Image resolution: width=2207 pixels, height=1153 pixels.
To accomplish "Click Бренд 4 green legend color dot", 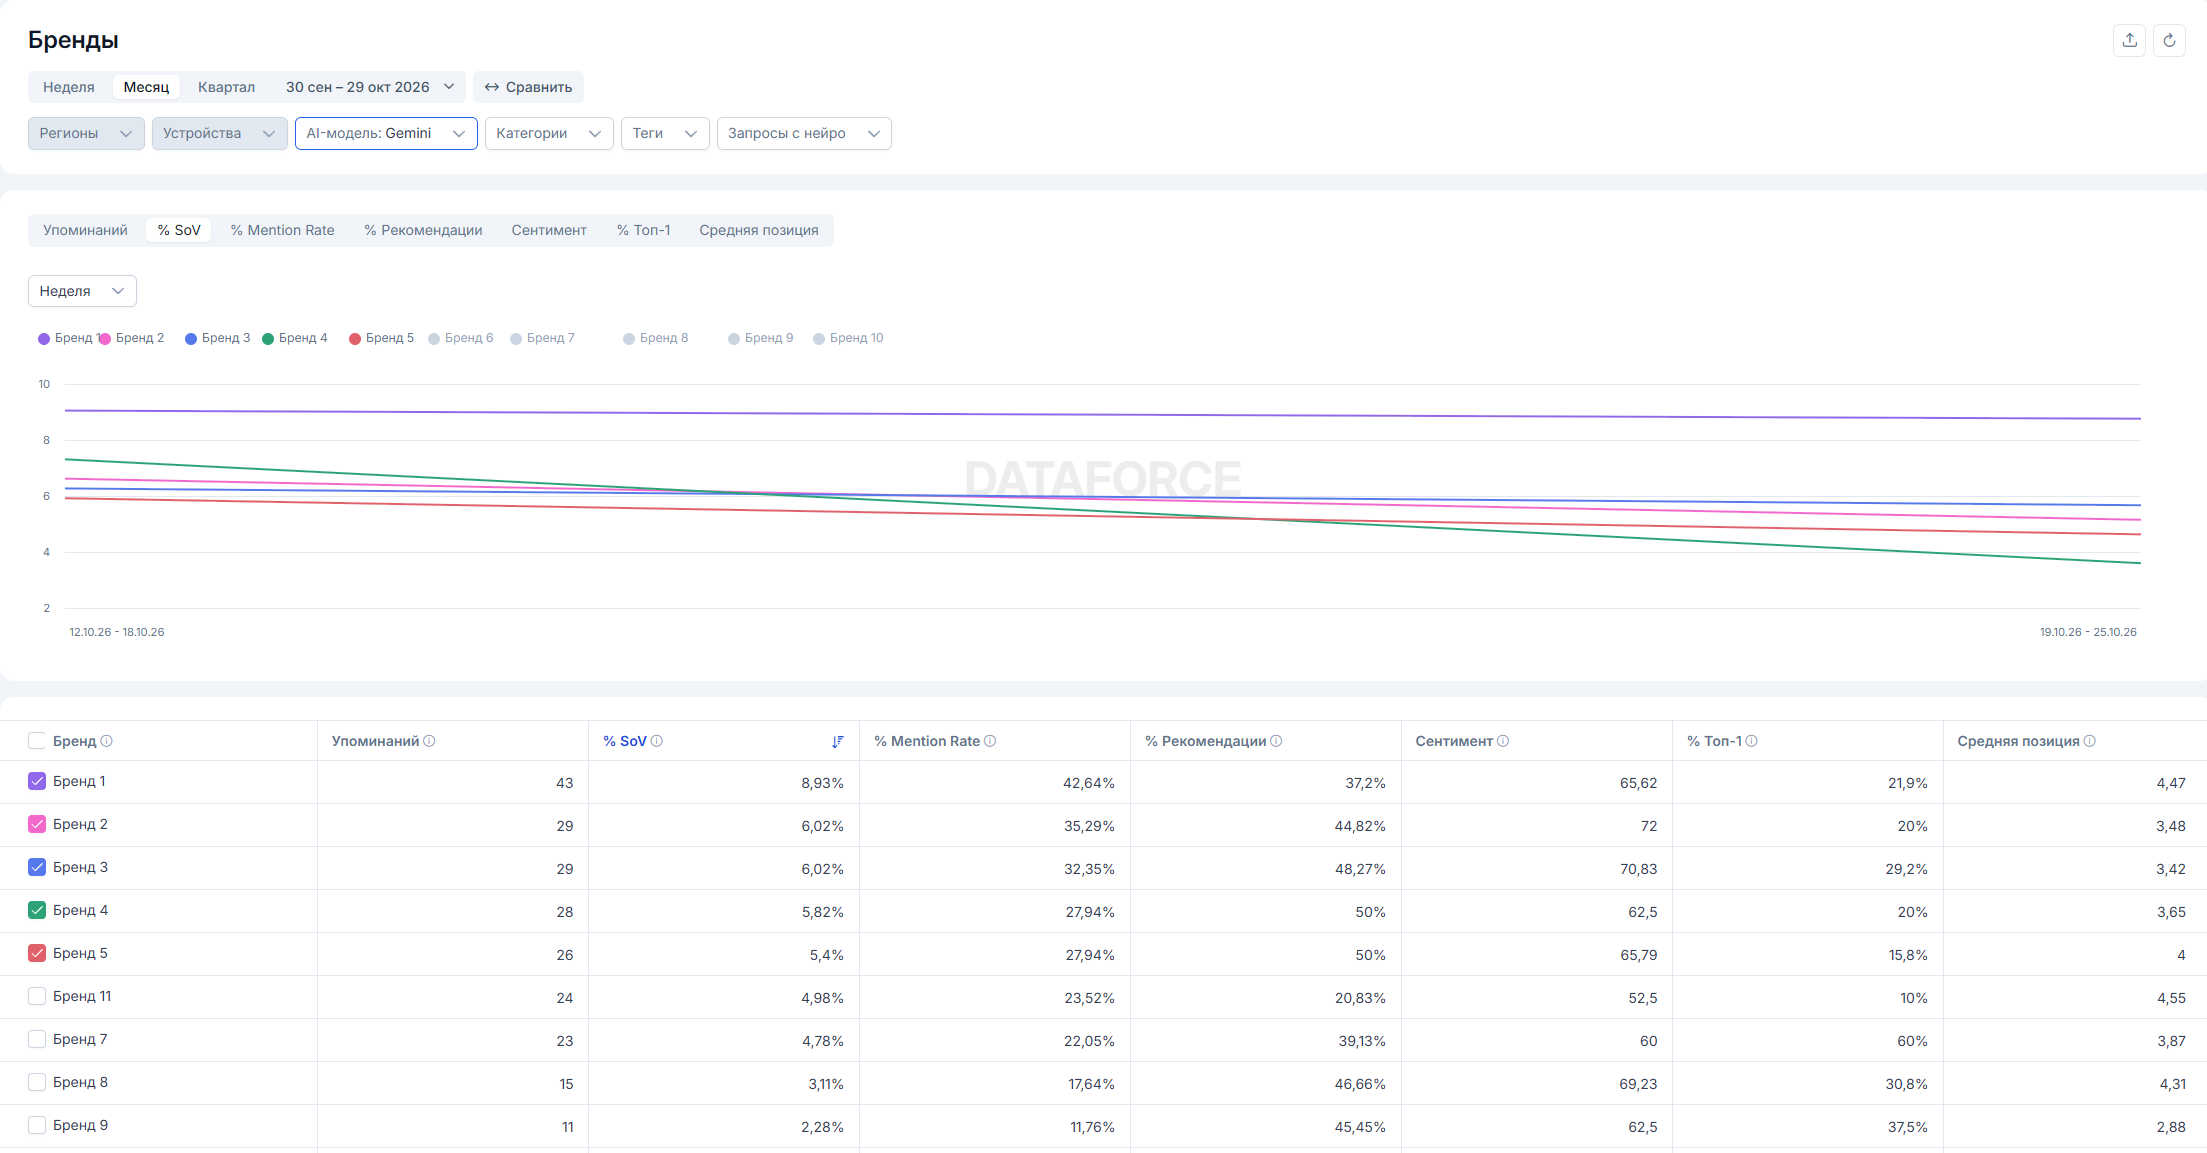I will 268,339.
